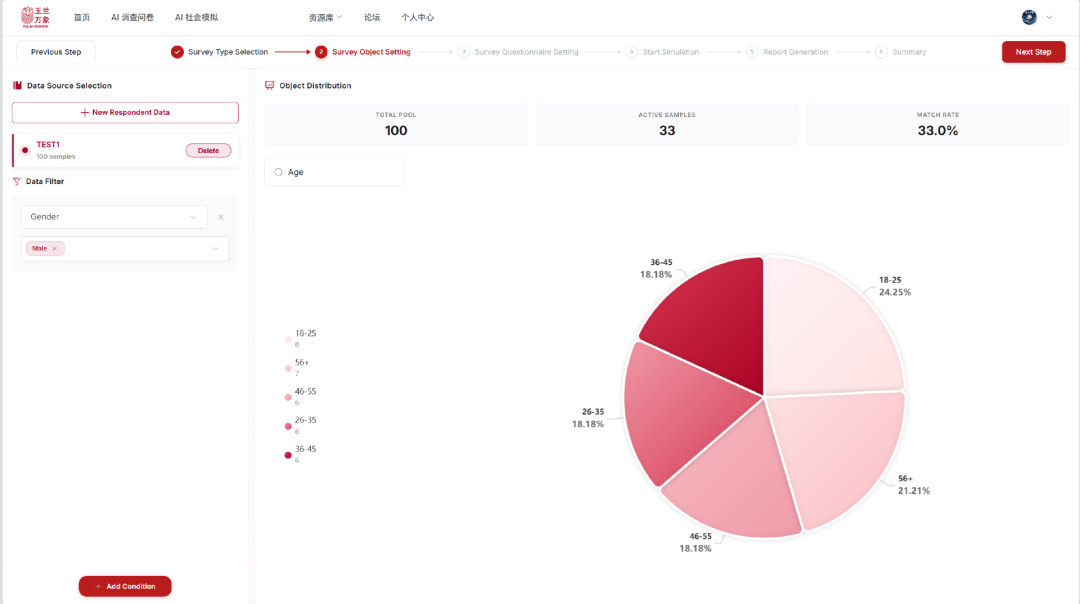Click the Data Filter funnel icon
This screenshot has width=1080, height=604.
17,182
